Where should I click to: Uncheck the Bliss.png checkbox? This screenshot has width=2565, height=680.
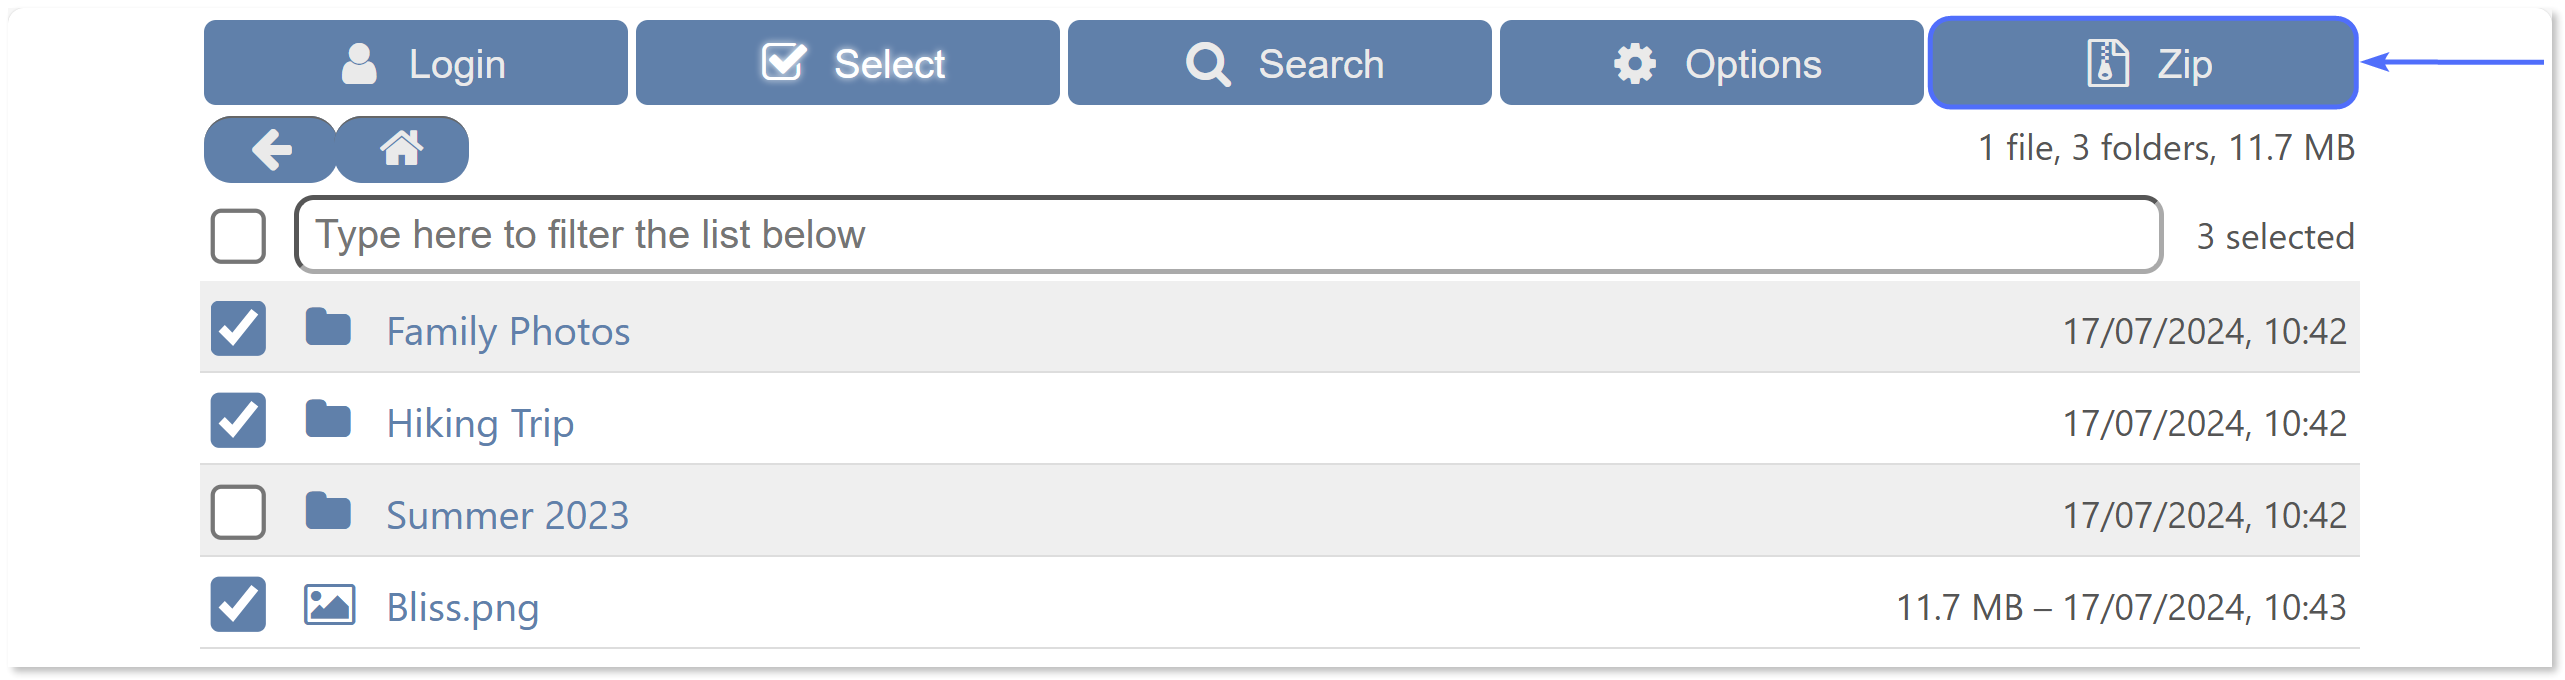click(x=237, y=604)
